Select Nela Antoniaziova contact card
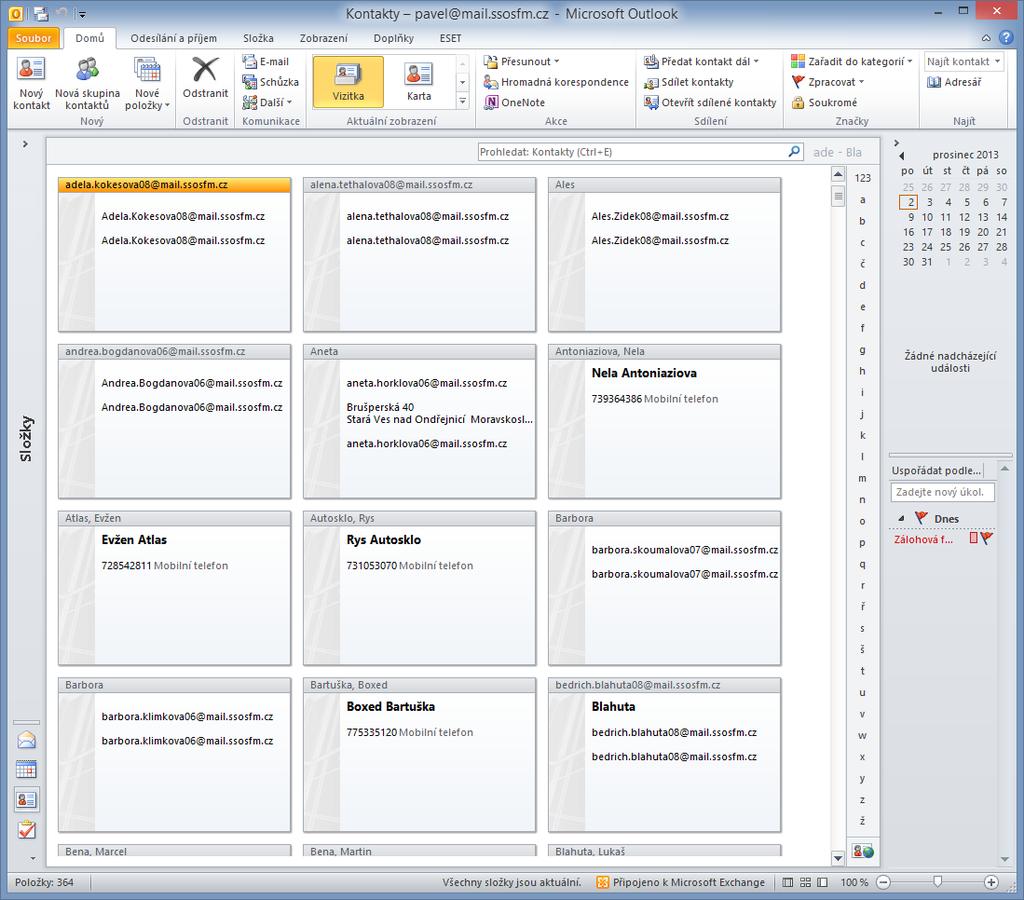This screenshot has width=1024, height=900. click(x=664, y=421)
